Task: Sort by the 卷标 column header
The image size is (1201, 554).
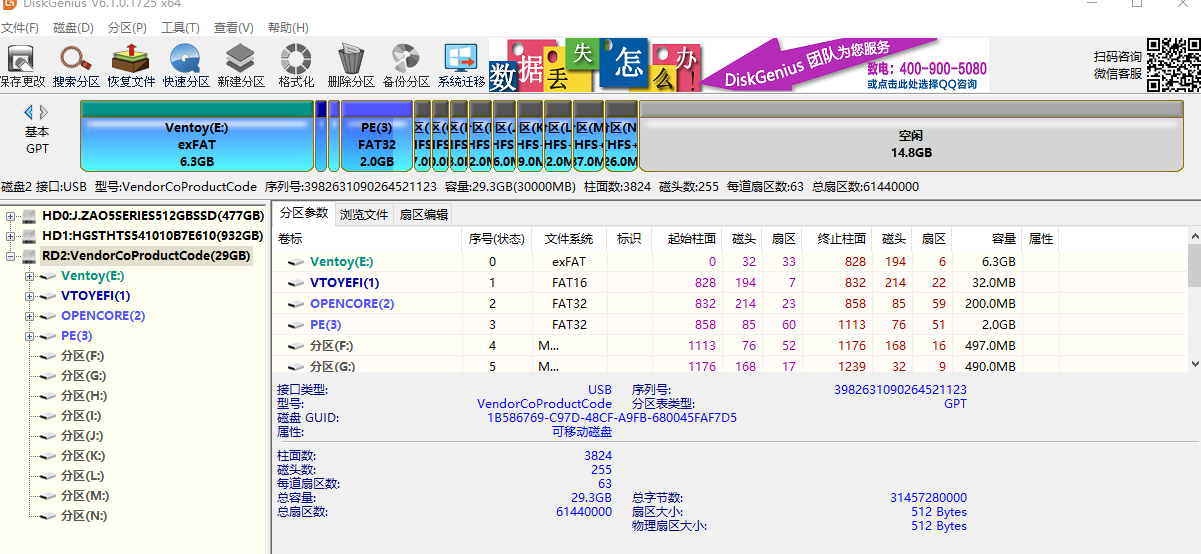Action: (369, 239)
